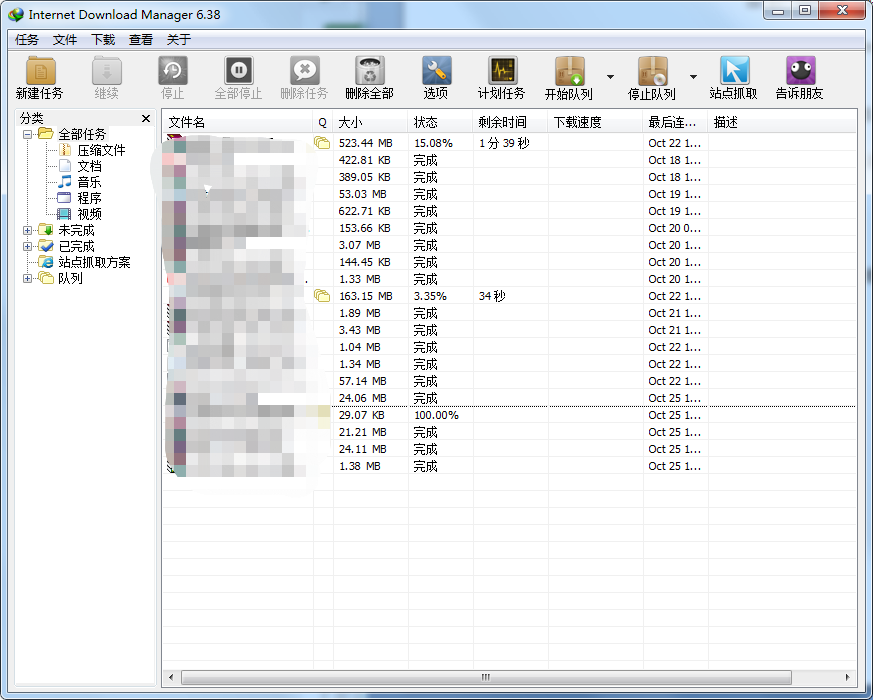
Task: Click the 开始队列 (start queue) icon
Action: point(569,71)
